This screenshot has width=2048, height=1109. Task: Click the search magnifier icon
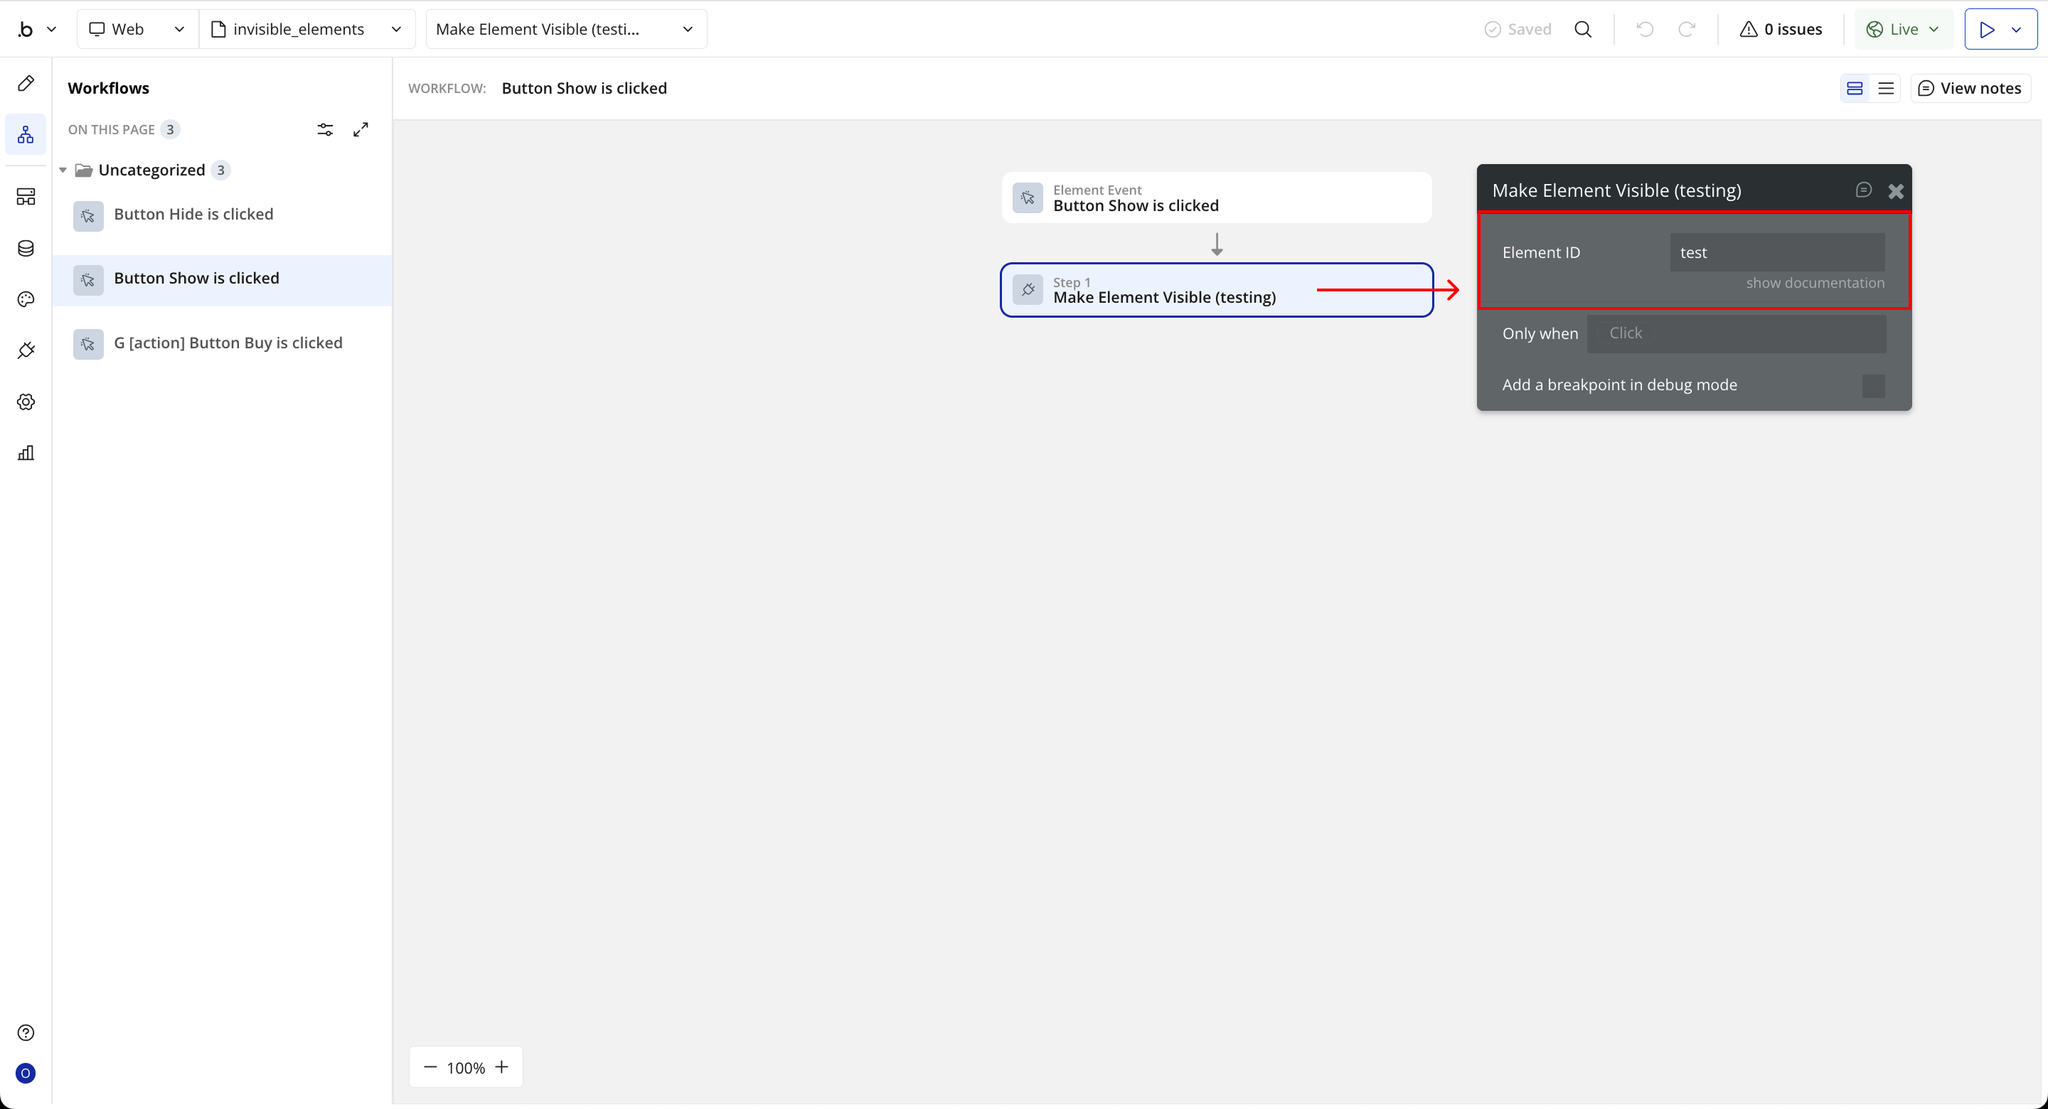pyautogui.click(x=1583, y=29)
